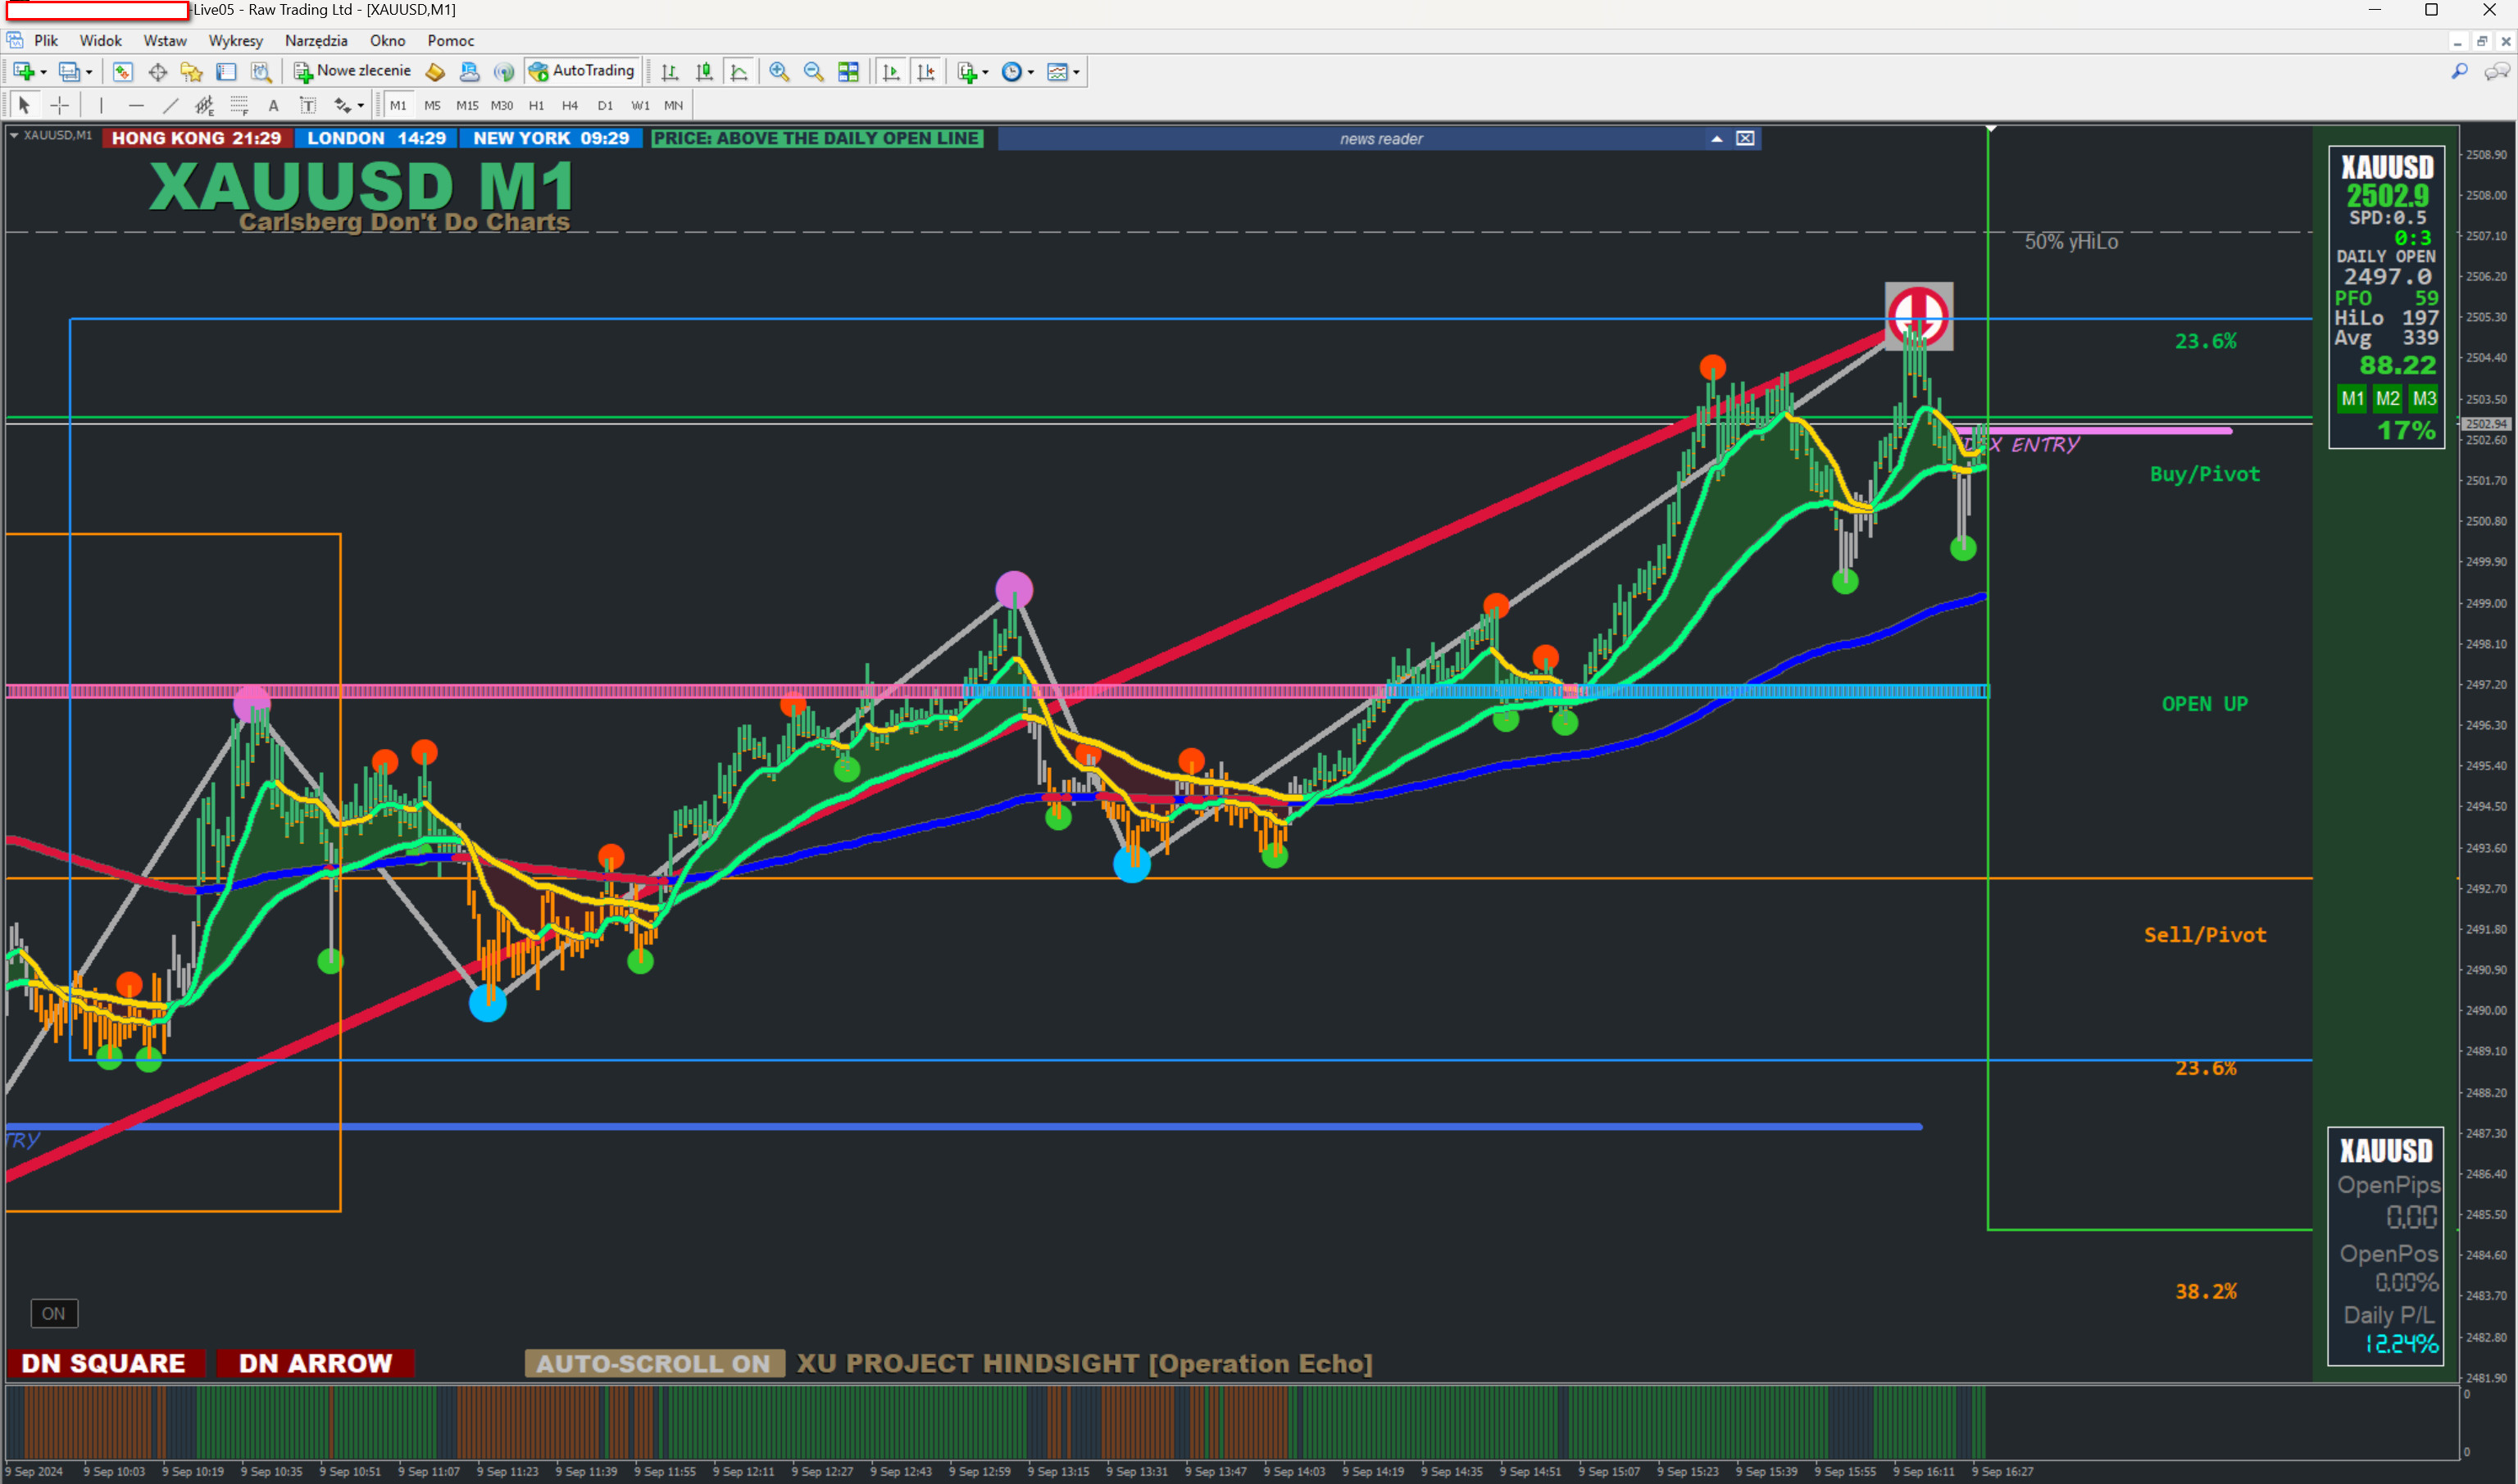
Task: Expand the templates dropdown arrow
Action: pos(1076,72)
